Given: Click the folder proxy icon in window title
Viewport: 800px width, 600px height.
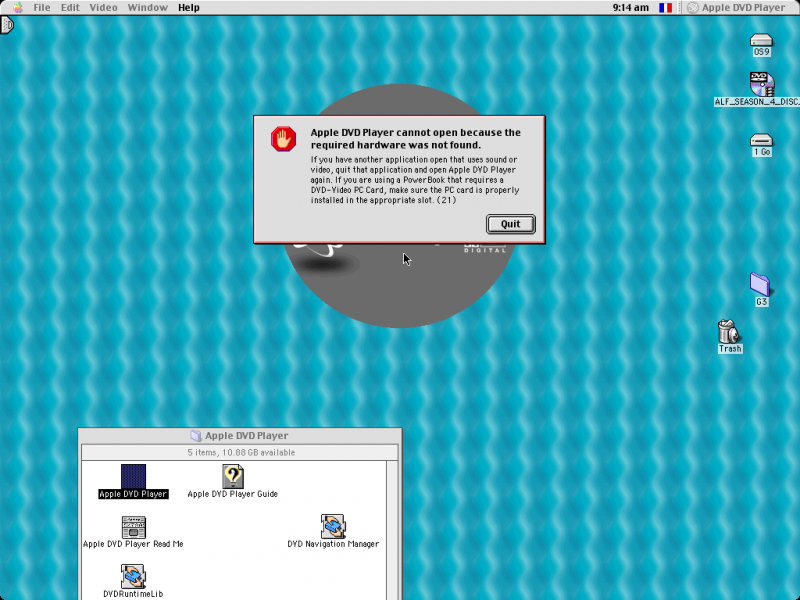Looking at the screenshot, I should pyautogui.click(x=195, y=436).
